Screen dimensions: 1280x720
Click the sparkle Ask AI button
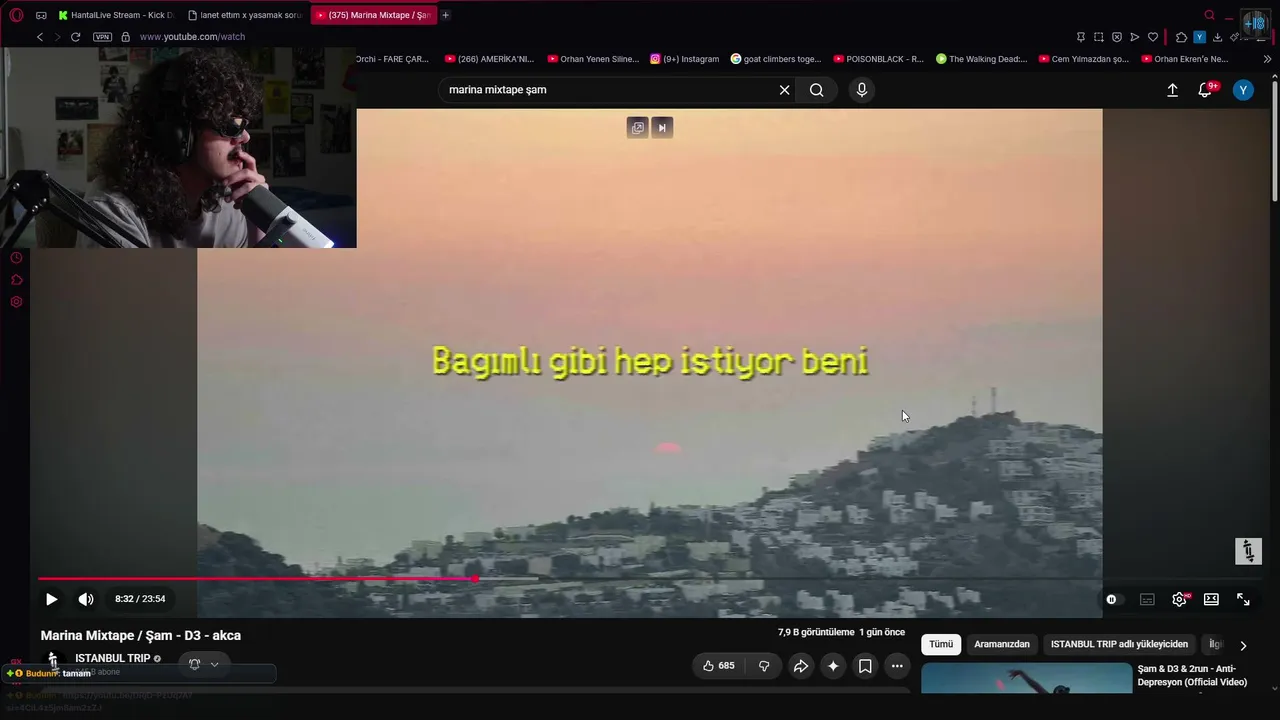coord(833,666)
